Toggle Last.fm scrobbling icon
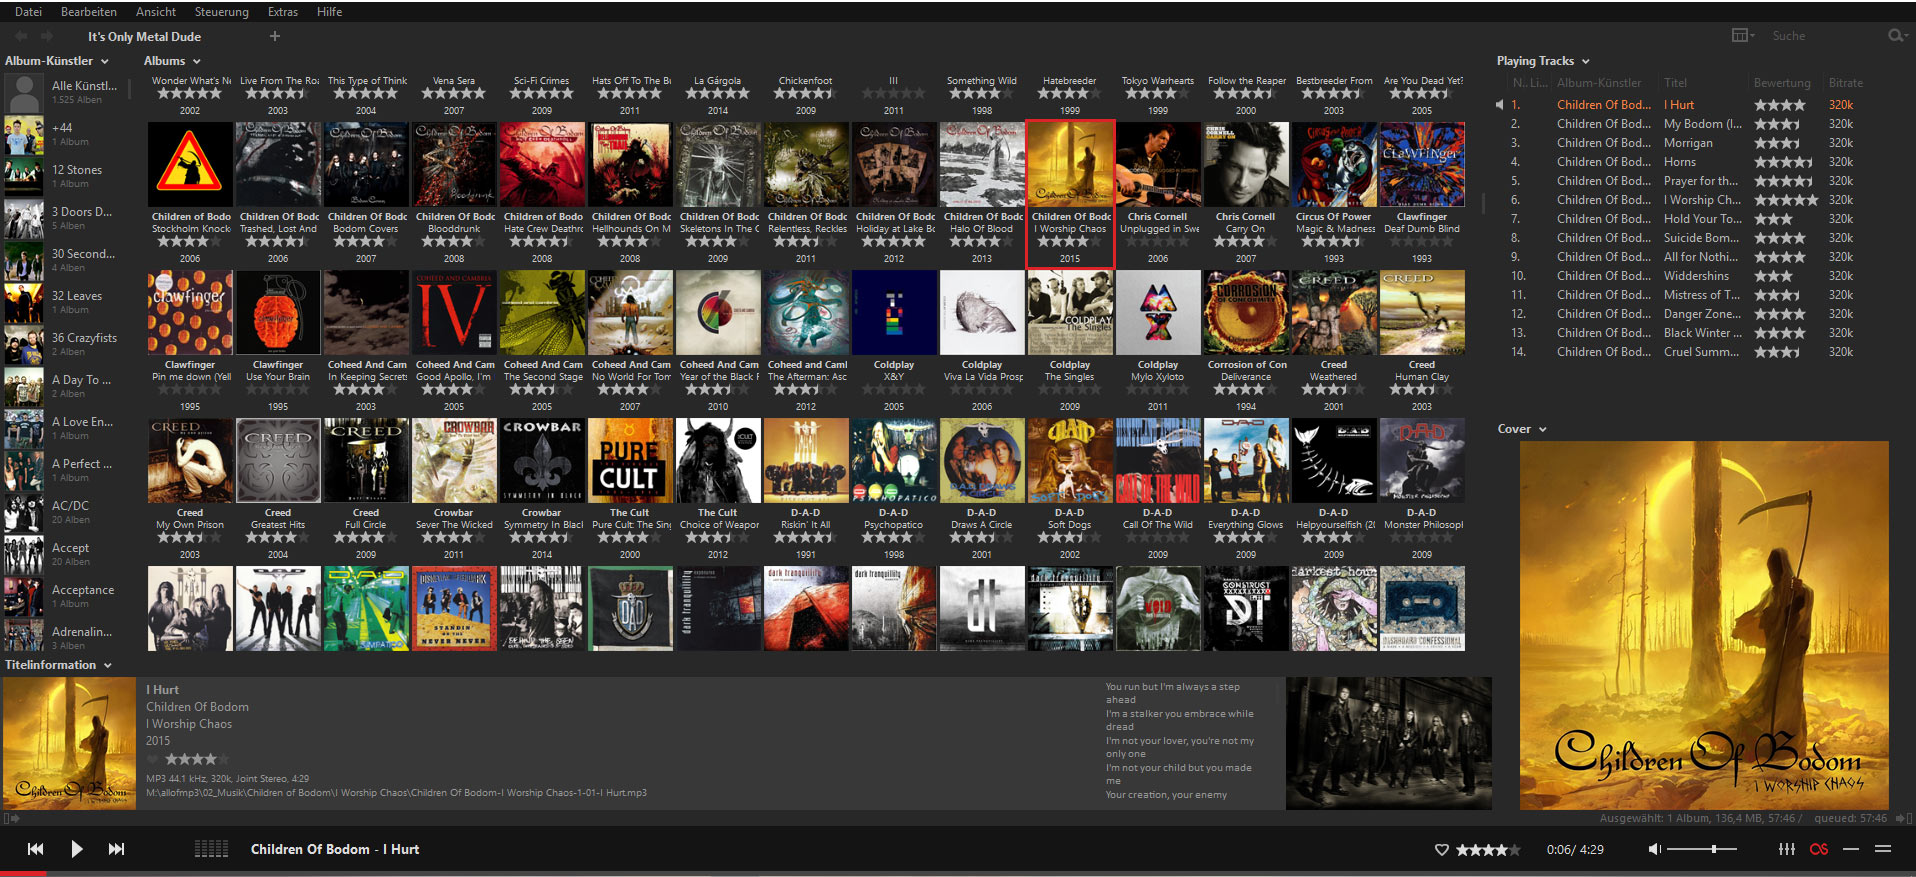 [1819, 849]
